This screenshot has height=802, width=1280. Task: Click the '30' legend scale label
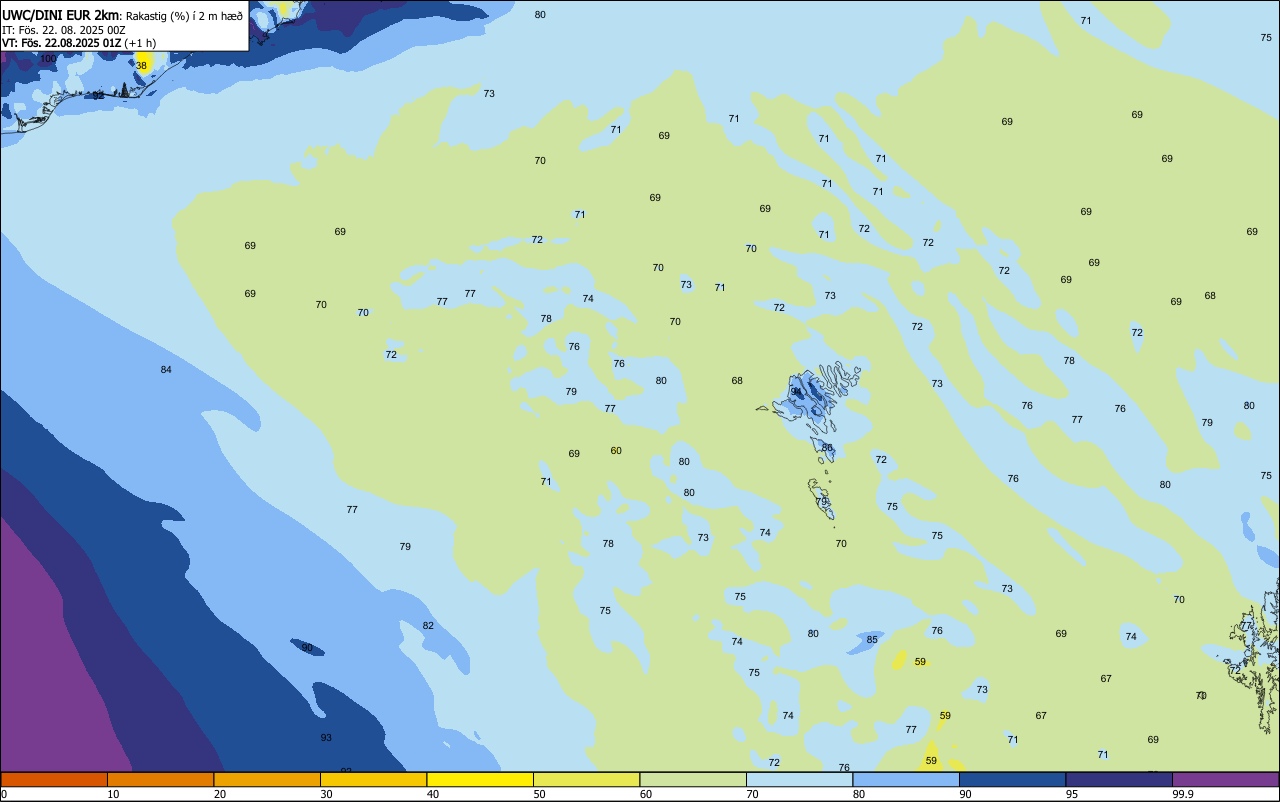pos(326,794)
